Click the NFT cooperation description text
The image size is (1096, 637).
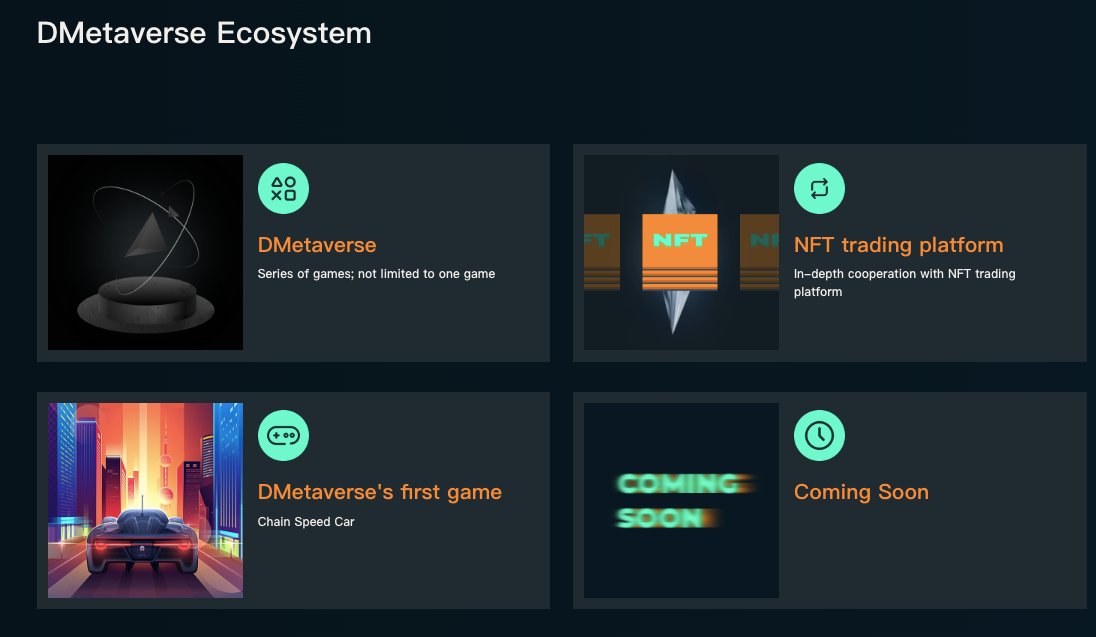point(903,282)
